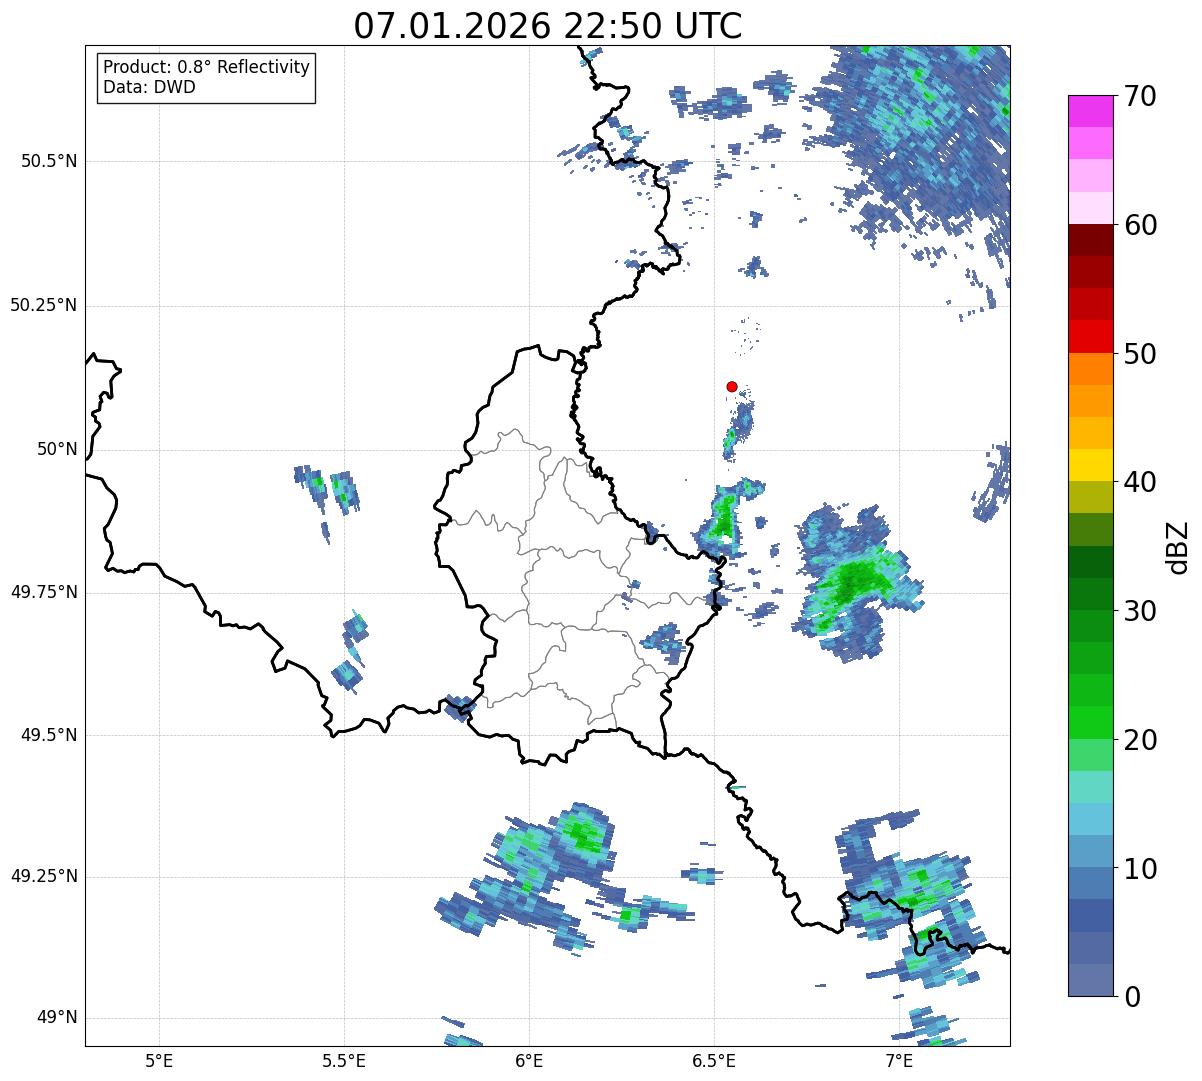Click the bright red colorbar segment near 50
Screen dimensions: 1202x1081
[x=1091, y=337]
